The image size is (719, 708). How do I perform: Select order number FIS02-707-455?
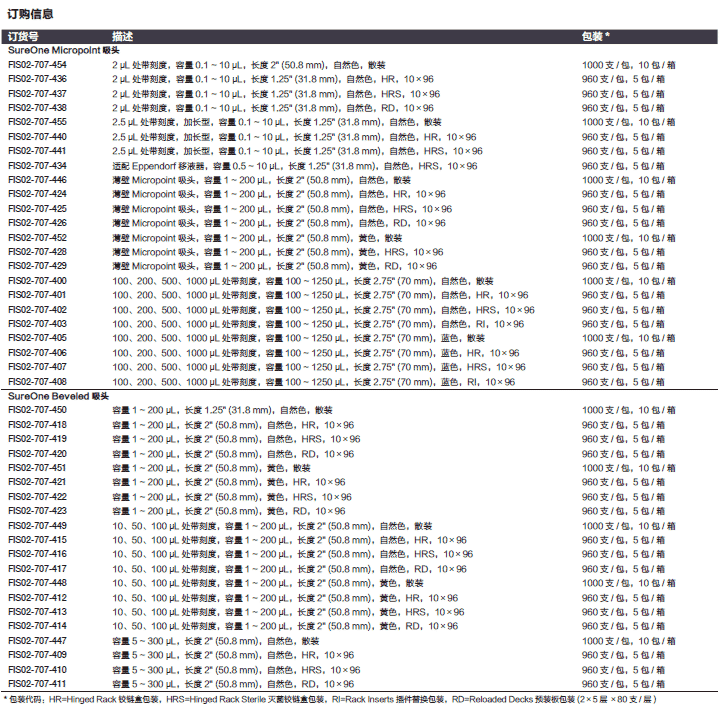[x=37, y=122]
